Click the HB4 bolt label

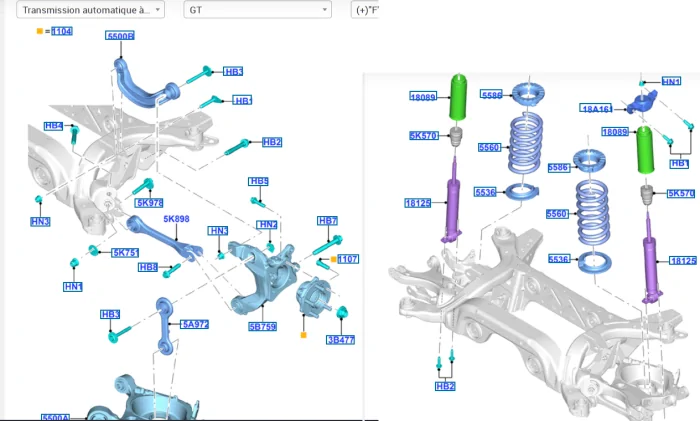[54, 126]
